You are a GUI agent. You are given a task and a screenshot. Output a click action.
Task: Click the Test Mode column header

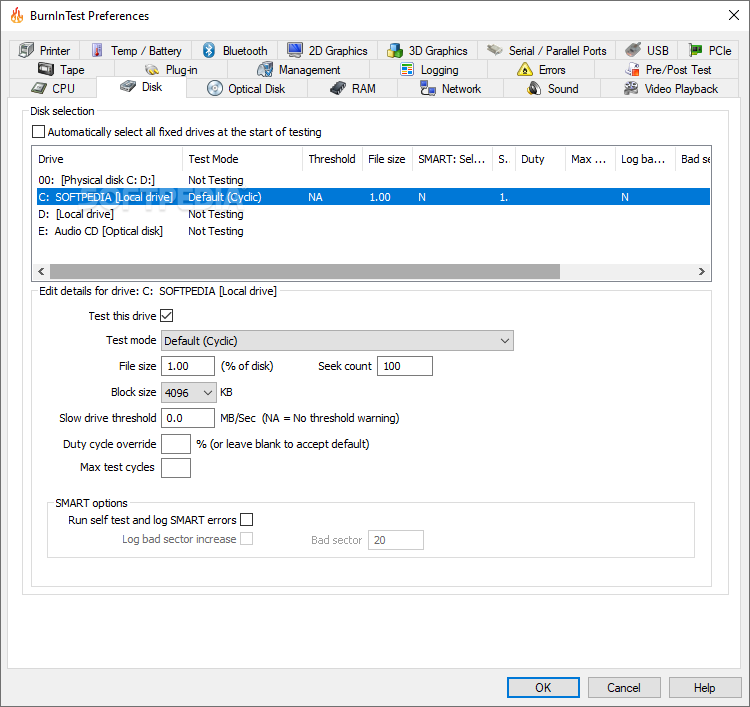pyautogui.click(x=242, y=159)
